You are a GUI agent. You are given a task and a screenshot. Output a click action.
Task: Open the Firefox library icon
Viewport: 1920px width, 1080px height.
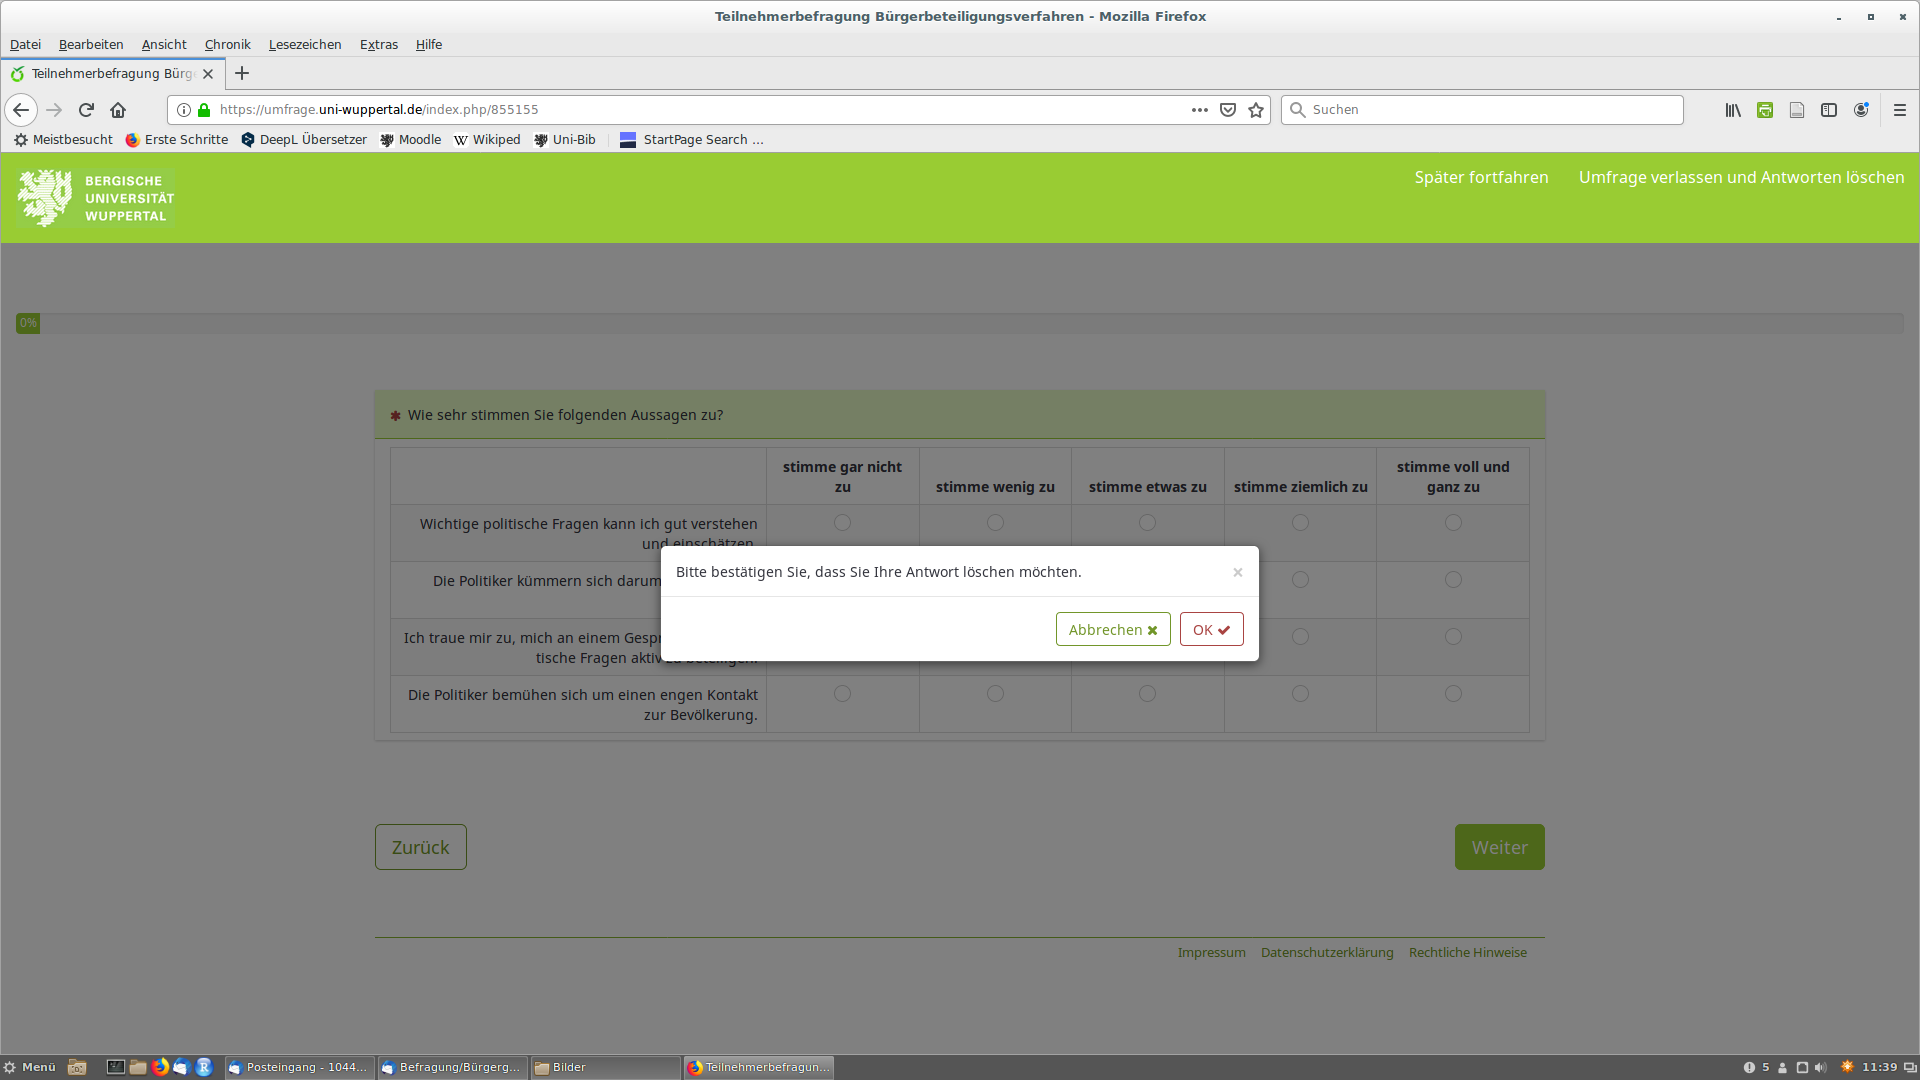[1733, 110]
